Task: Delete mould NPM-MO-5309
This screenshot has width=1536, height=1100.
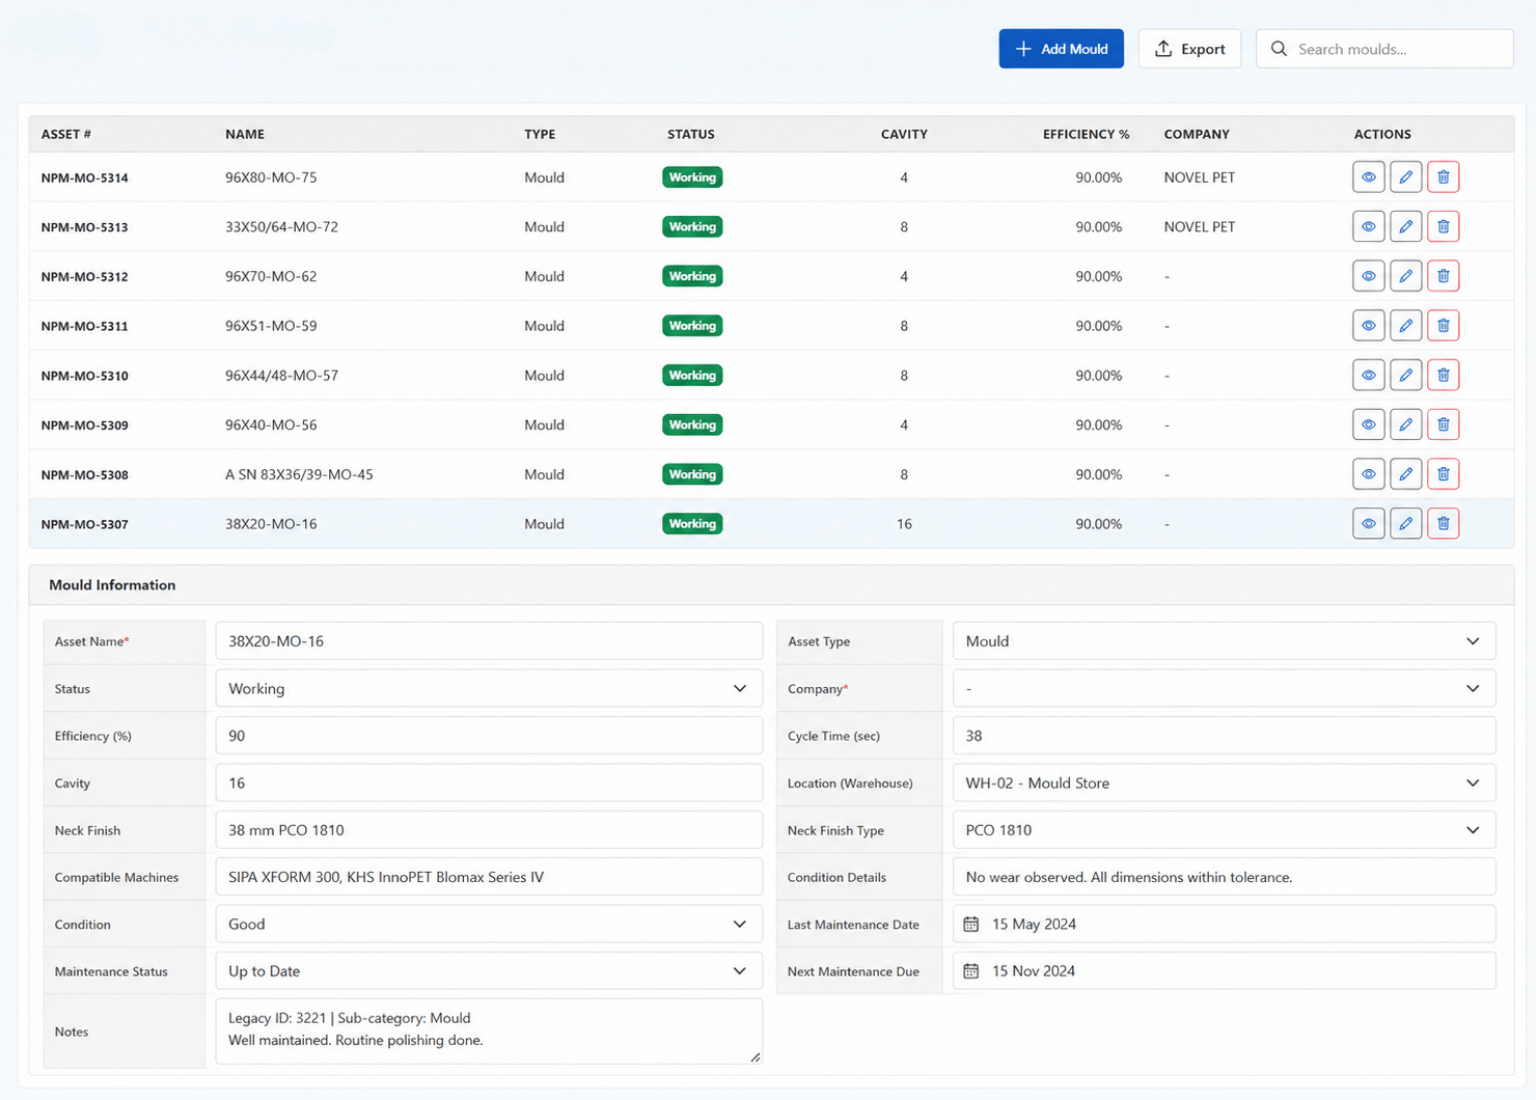Action: click(x=1443, y=425)
